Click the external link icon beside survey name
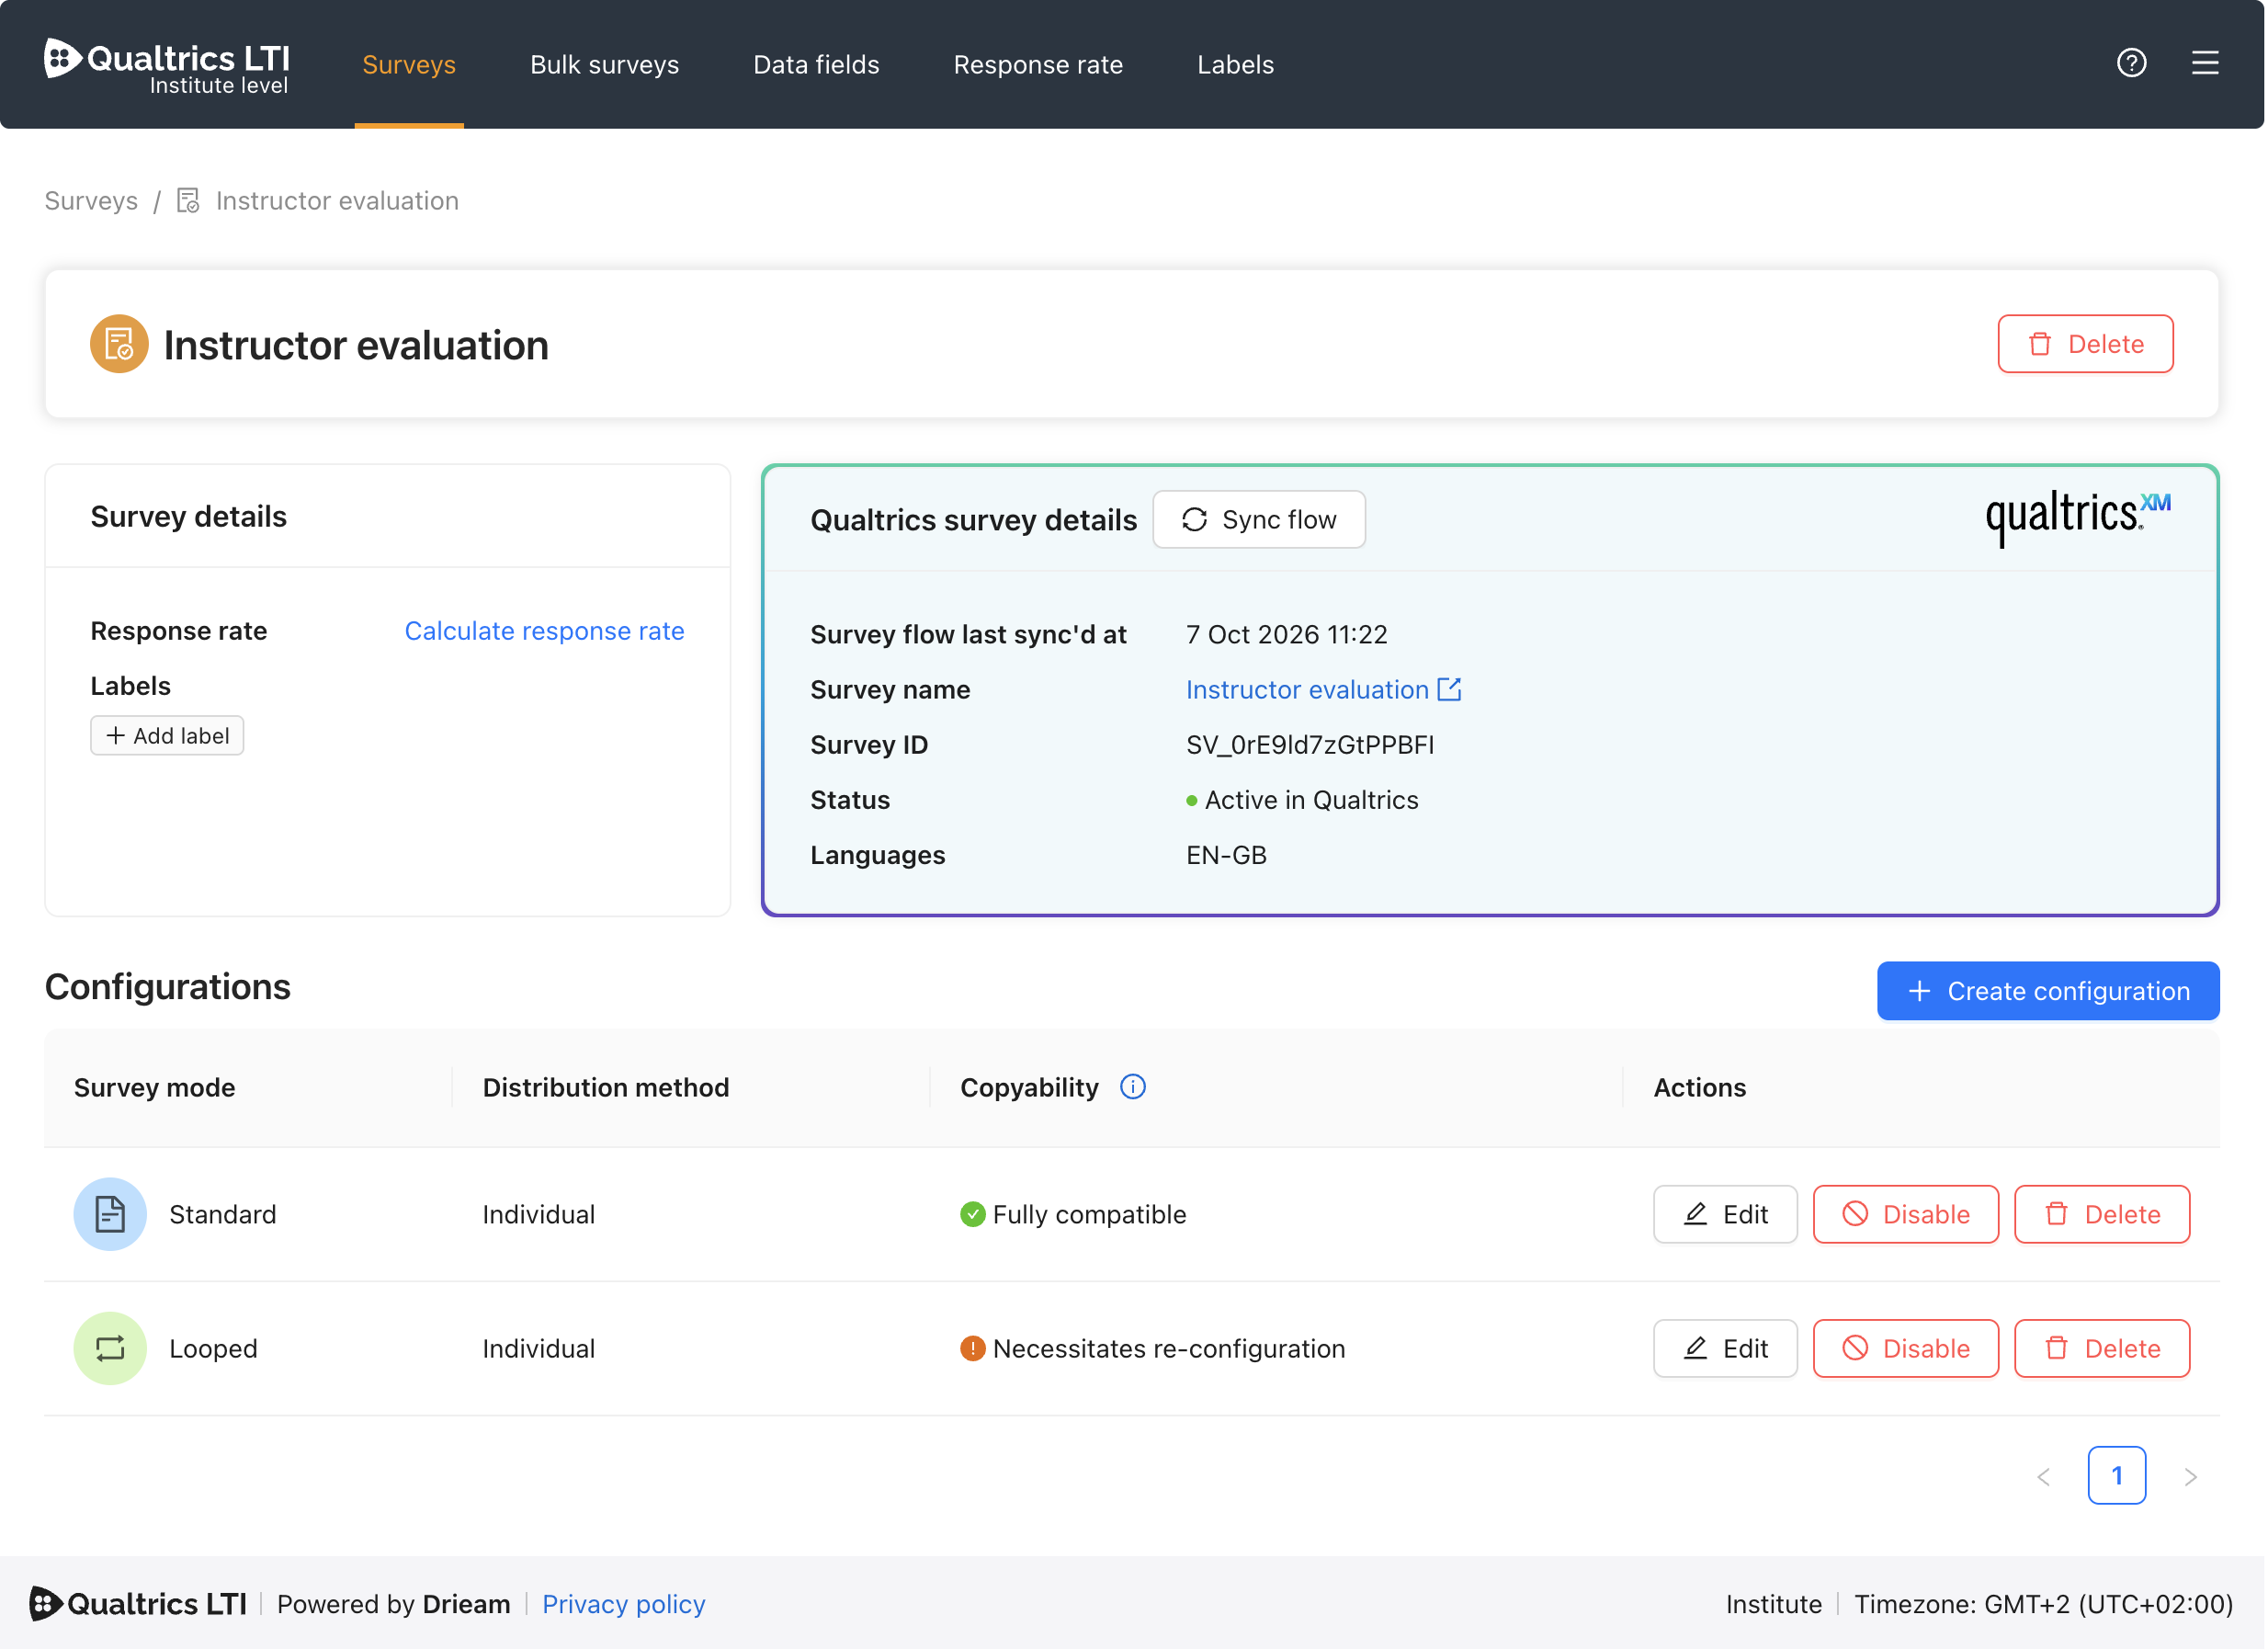This screenshot has height=1649, width=2268. (x=1449, y=689)
